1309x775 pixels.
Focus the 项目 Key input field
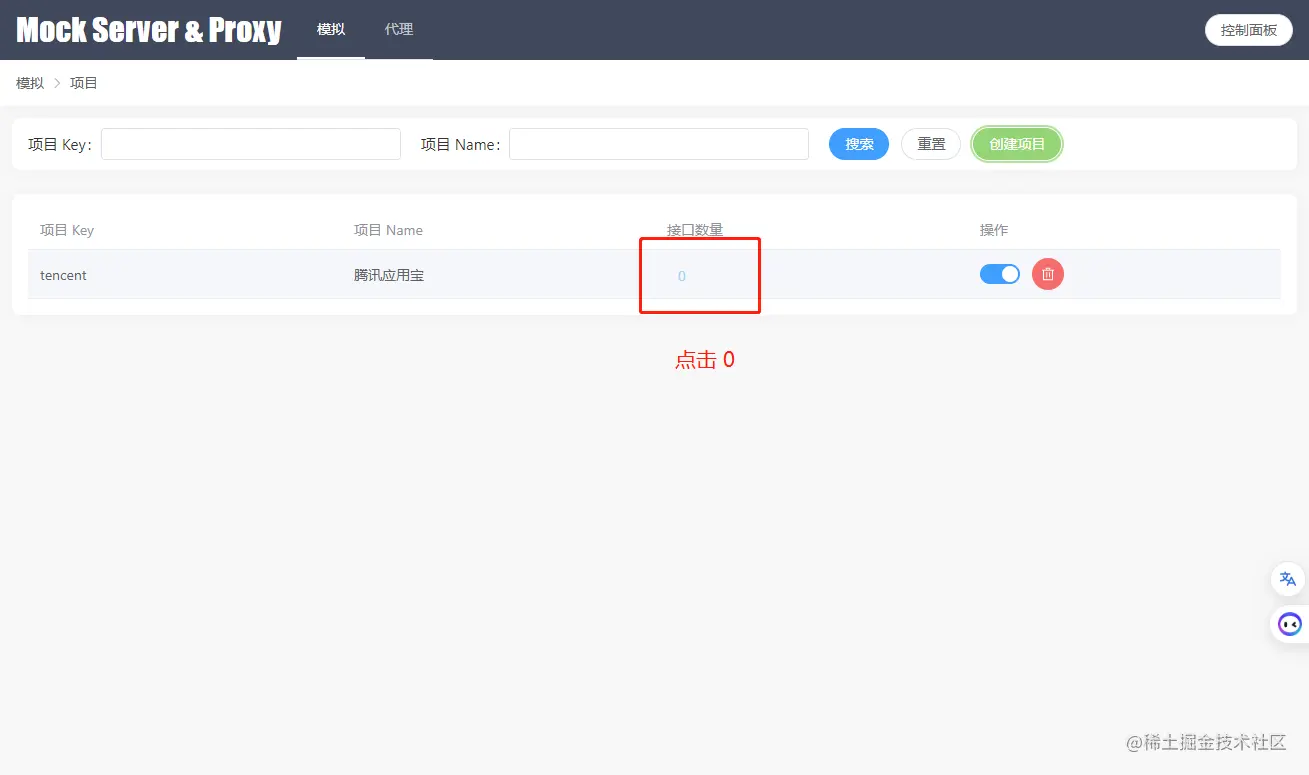click(x=251, y=144)
